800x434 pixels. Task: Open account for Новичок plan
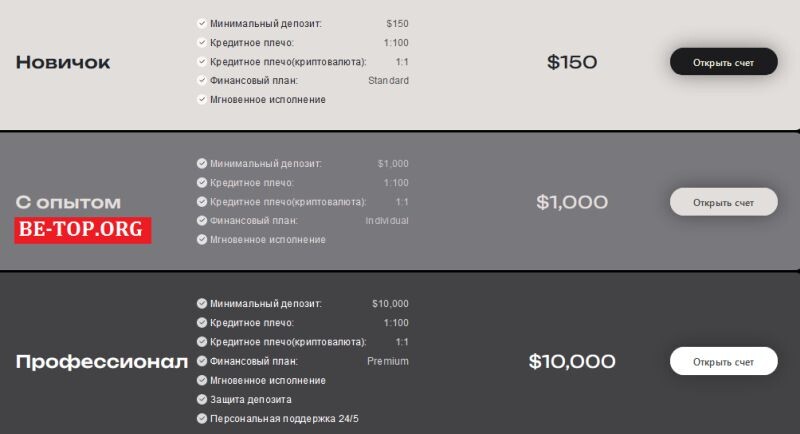[723, 62]
